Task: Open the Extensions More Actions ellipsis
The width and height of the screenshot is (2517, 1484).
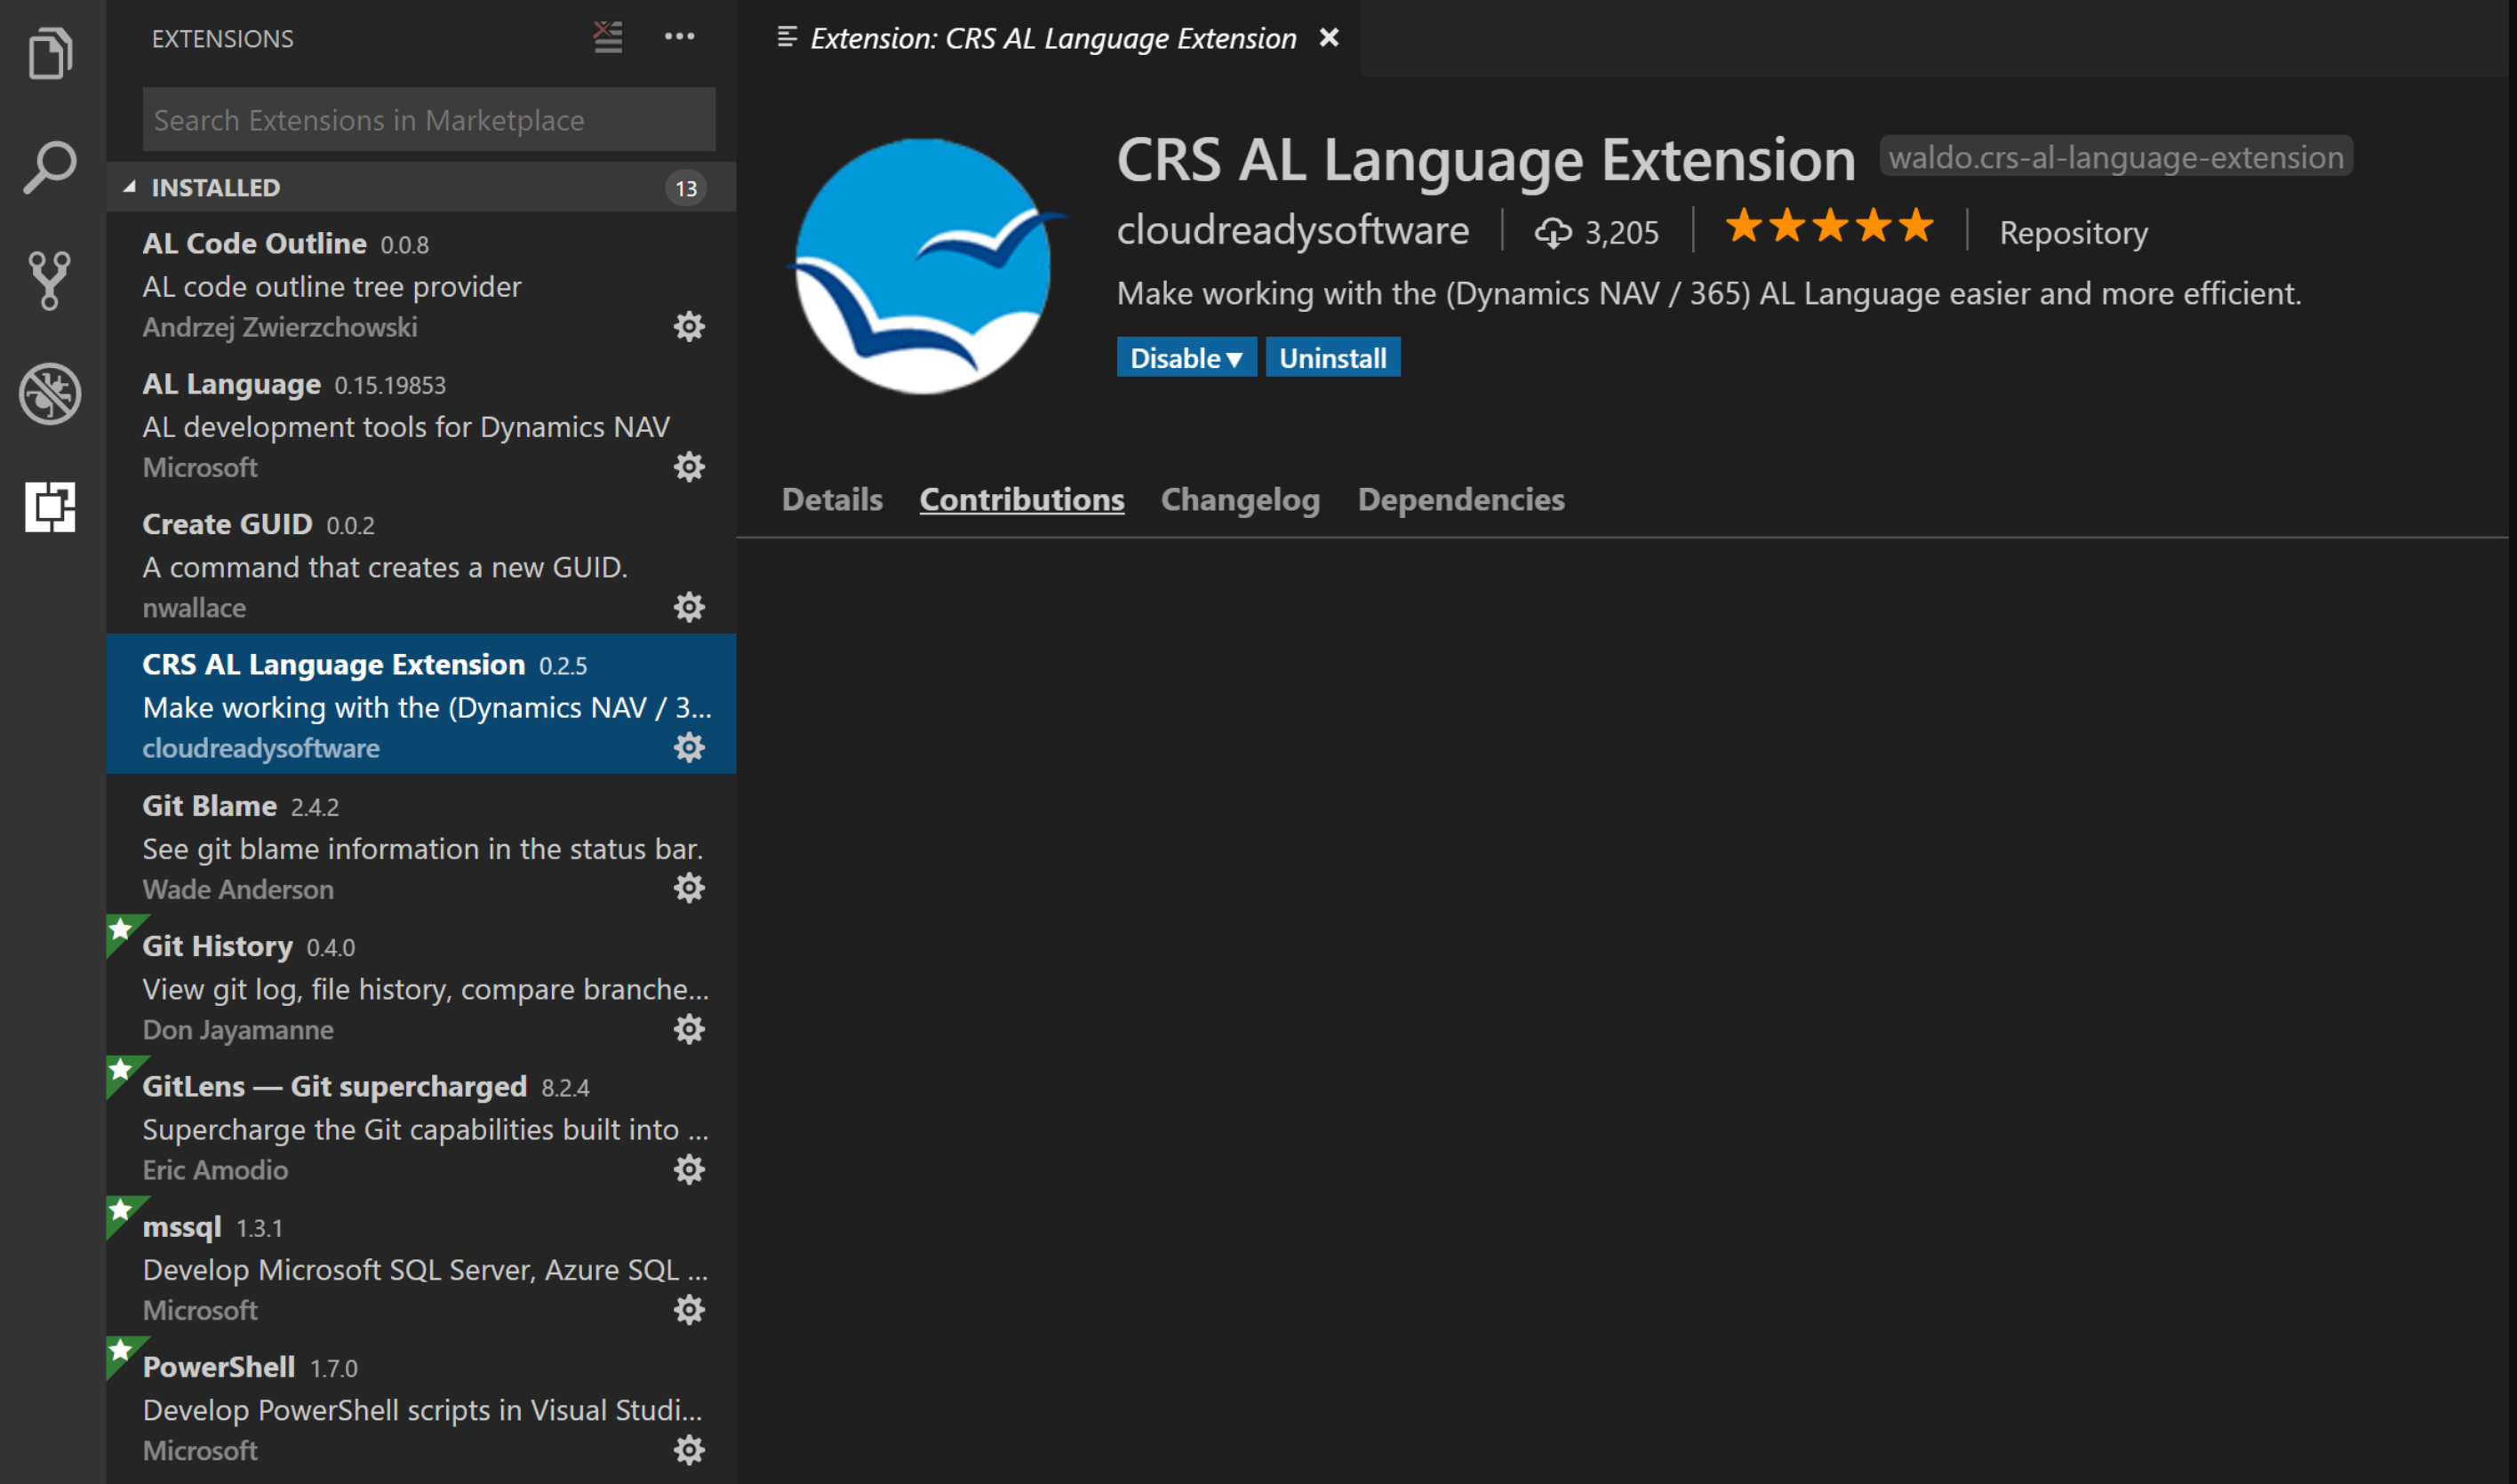Action: (680, 37)
